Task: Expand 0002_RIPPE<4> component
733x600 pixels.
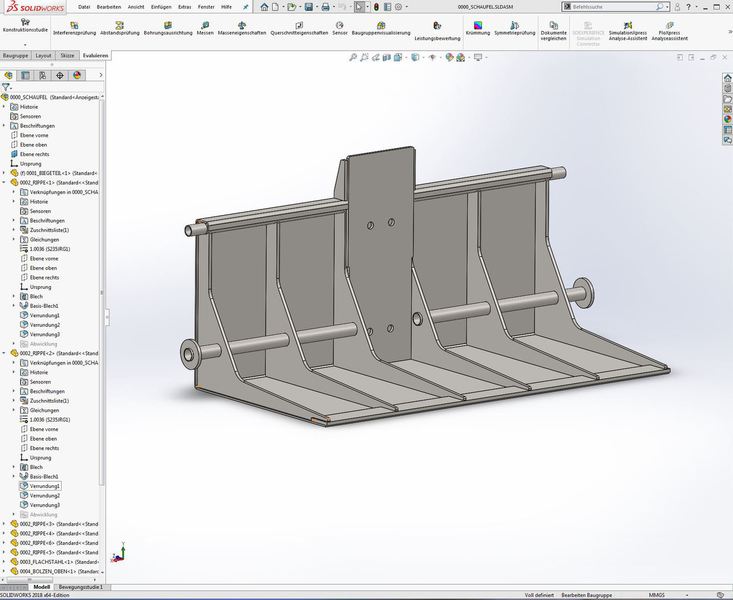Action: 4,533
